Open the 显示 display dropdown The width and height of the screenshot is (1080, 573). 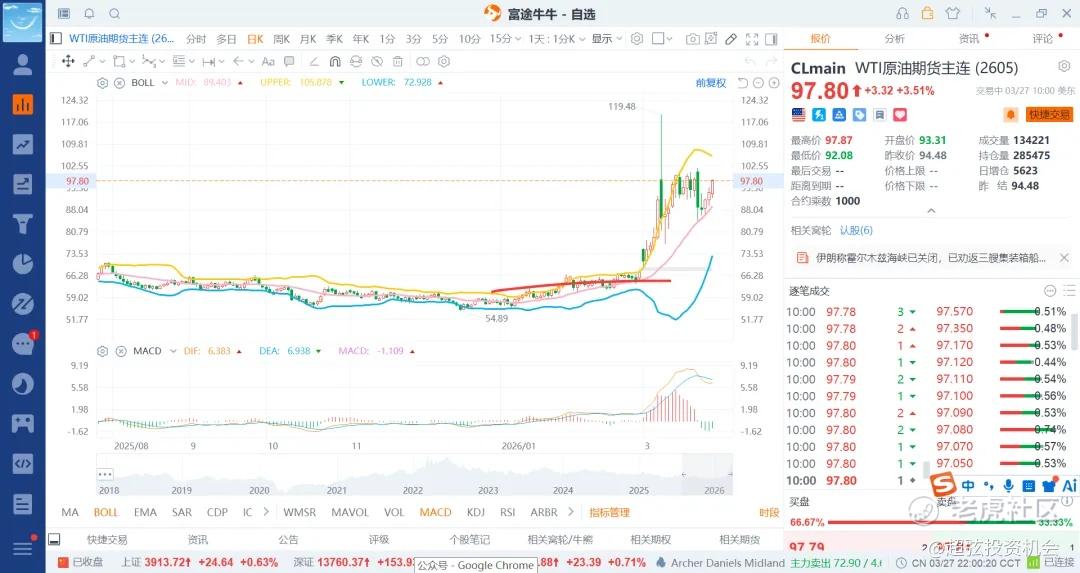607,39
